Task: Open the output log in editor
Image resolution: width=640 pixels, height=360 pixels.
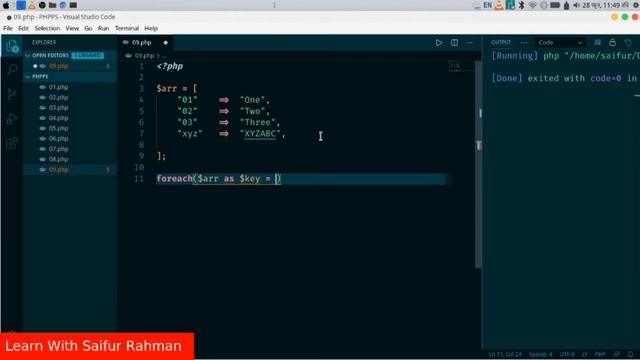Action: pyautogui.click(x=628, y=42)
